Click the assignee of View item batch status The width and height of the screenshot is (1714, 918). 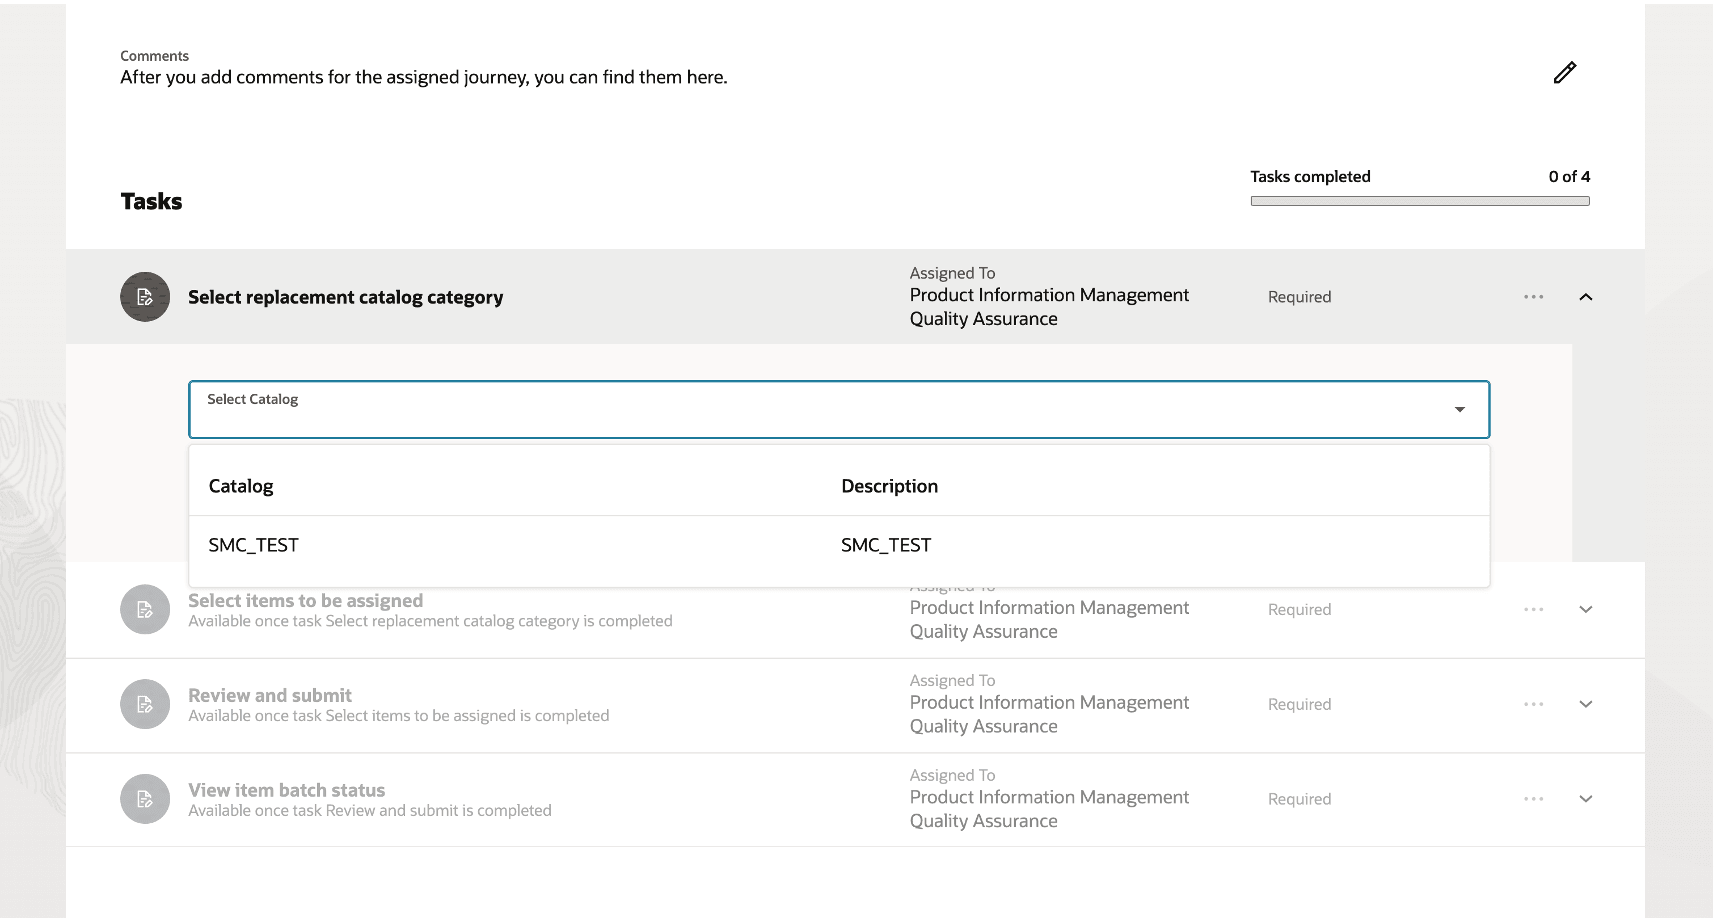tap(1049, 809)
